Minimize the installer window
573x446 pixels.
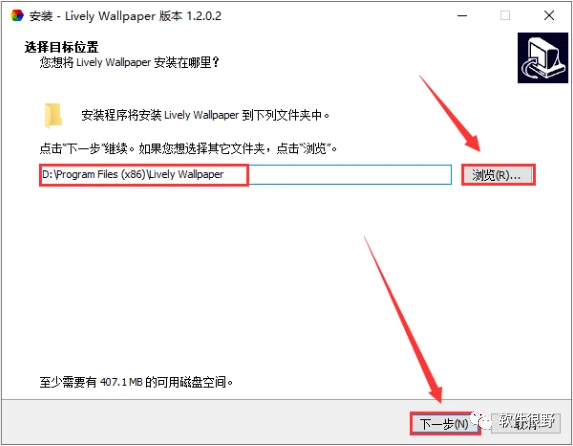(462, 16)
